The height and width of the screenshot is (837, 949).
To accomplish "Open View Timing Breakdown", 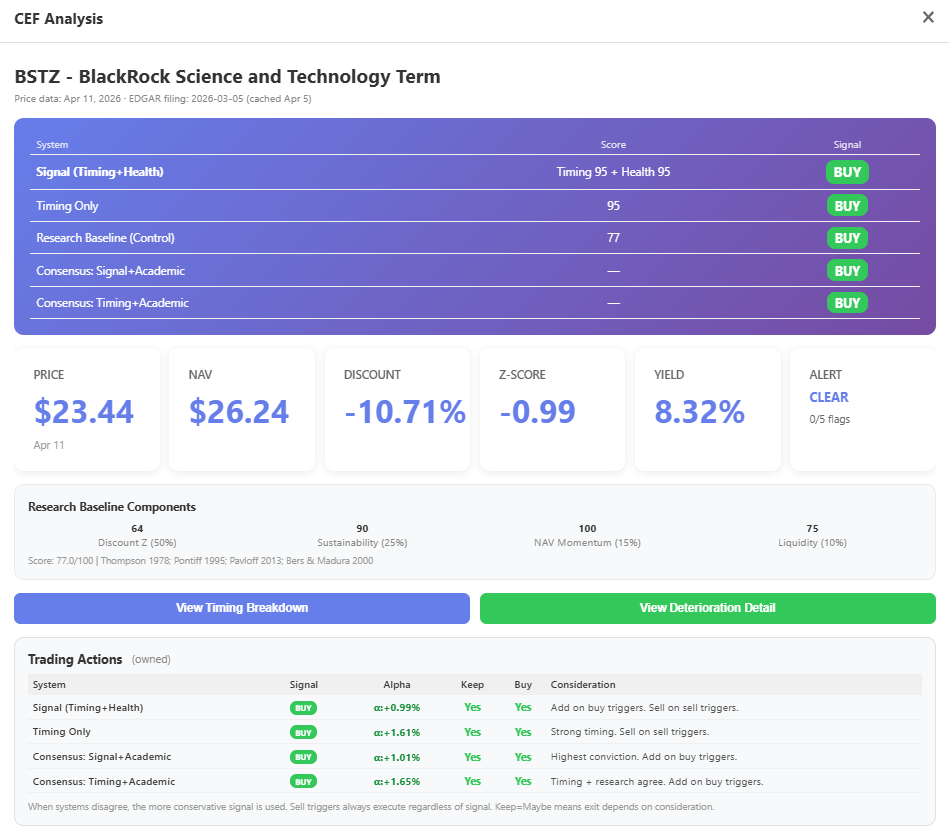I will coord(242,608).
